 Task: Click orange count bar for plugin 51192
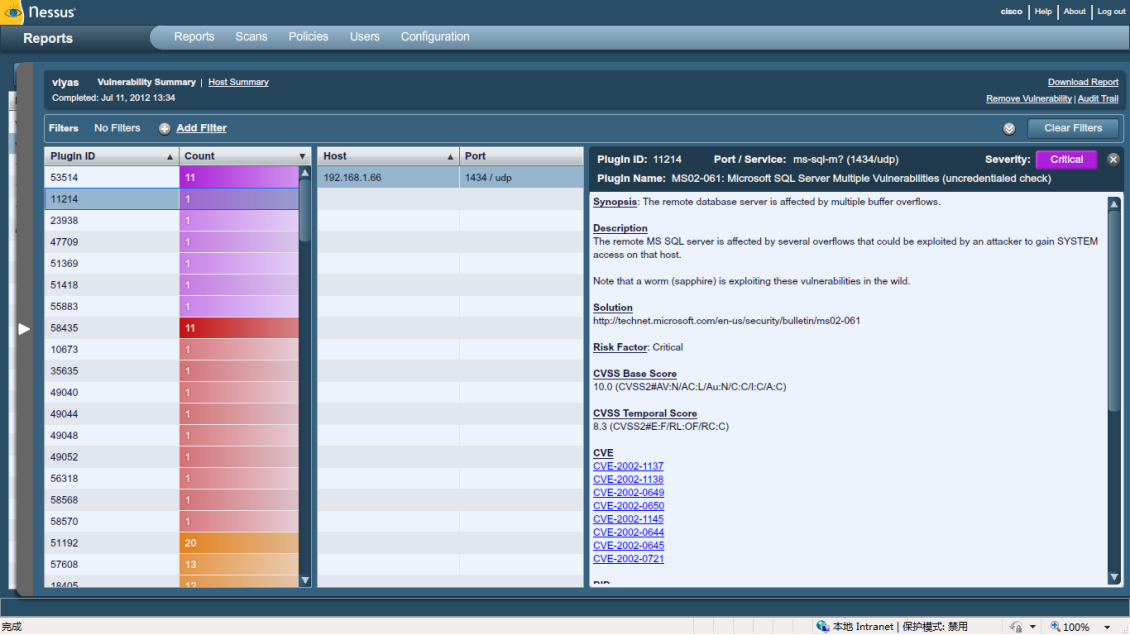[x=239, y=543]
